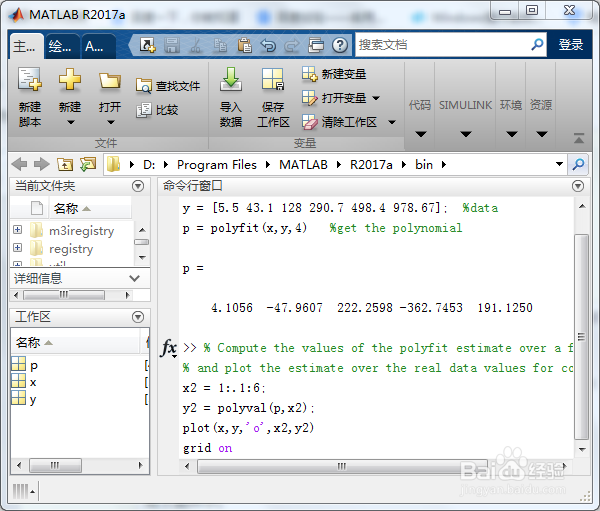This screenshot has height=511, width=600.
Task: Sort Workspace by Name (名称) column
Action: (76, 342)
